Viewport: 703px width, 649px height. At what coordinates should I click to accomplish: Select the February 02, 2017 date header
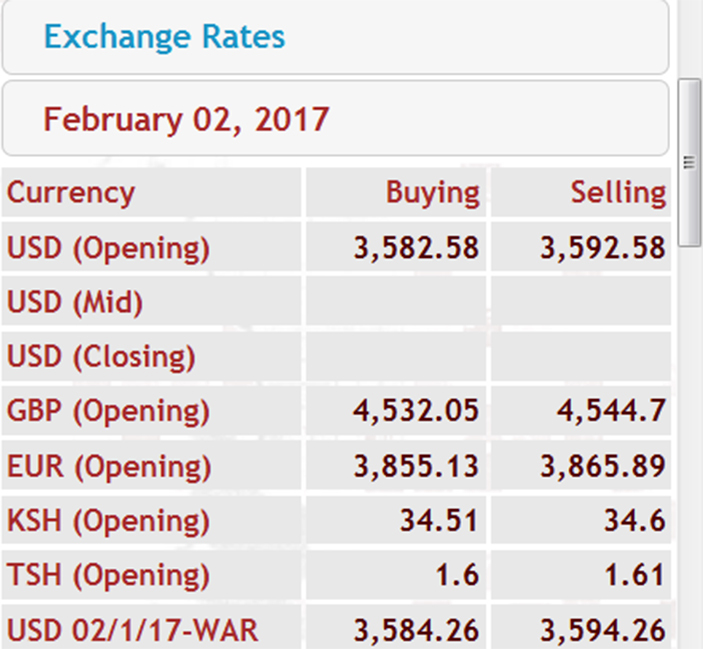coord(186,119)
